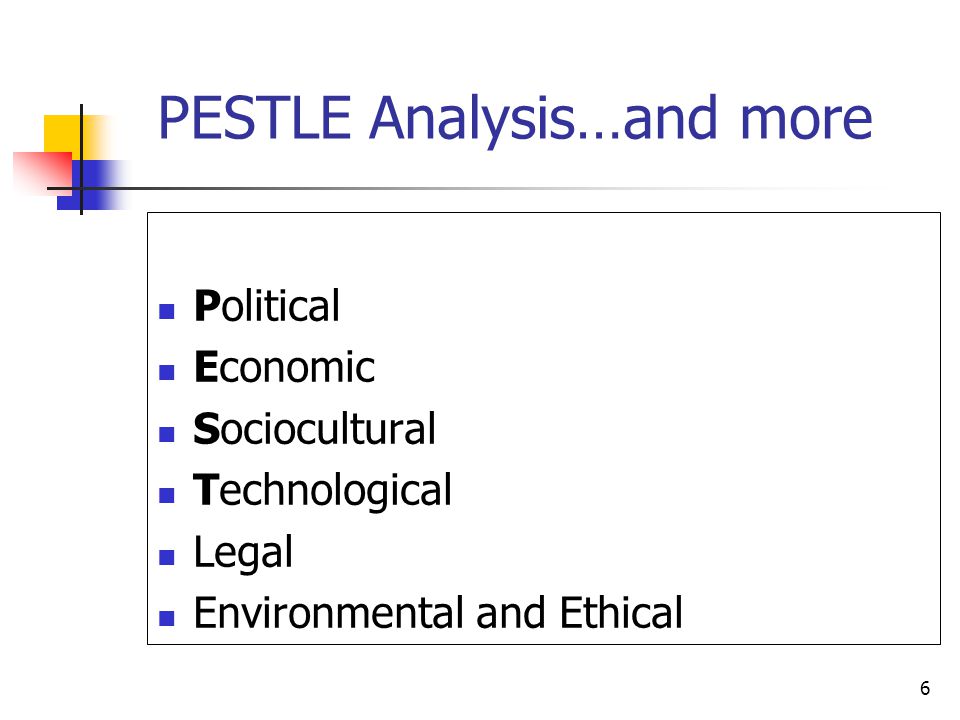Viewport: 960px width, 720px height.
Task: Click the blue bullet beside Technological
Action: pos(167,495)
